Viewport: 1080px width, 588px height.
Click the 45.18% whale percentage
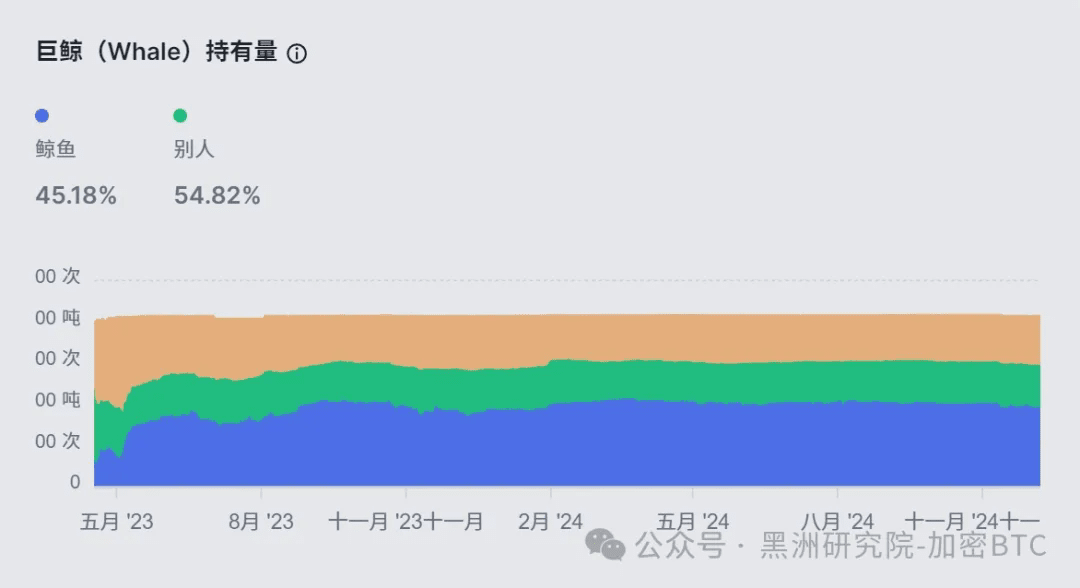click(76, 196)
